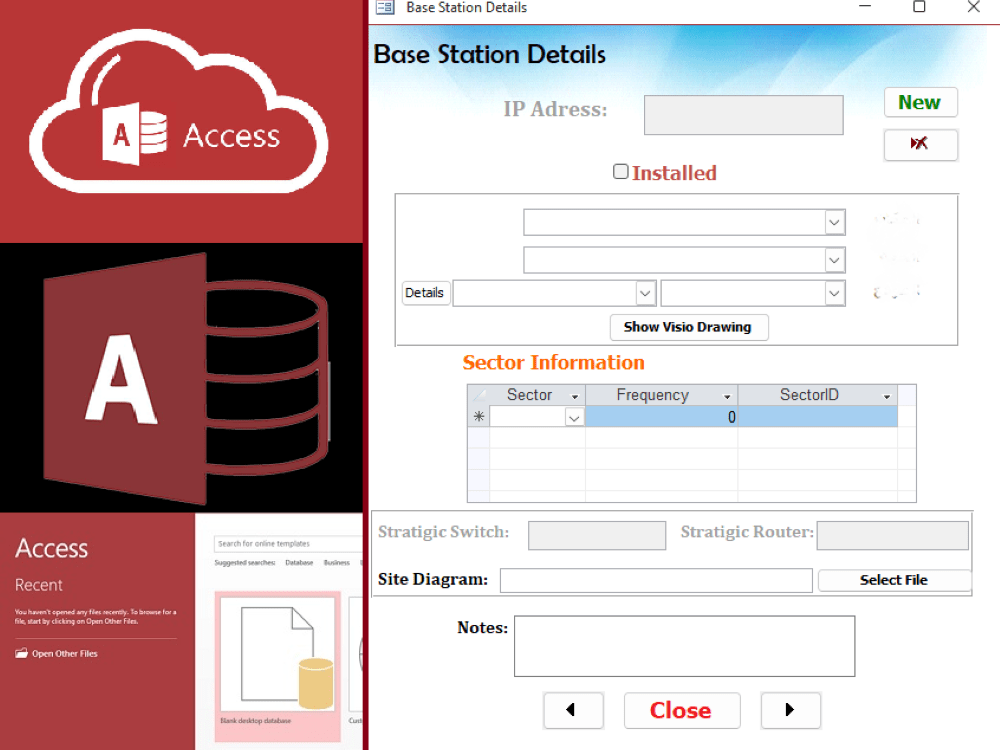The height and width of the screenshot is (750, 1000).
Task: Go to previous record with left arrow
Action: click(573, 710)
